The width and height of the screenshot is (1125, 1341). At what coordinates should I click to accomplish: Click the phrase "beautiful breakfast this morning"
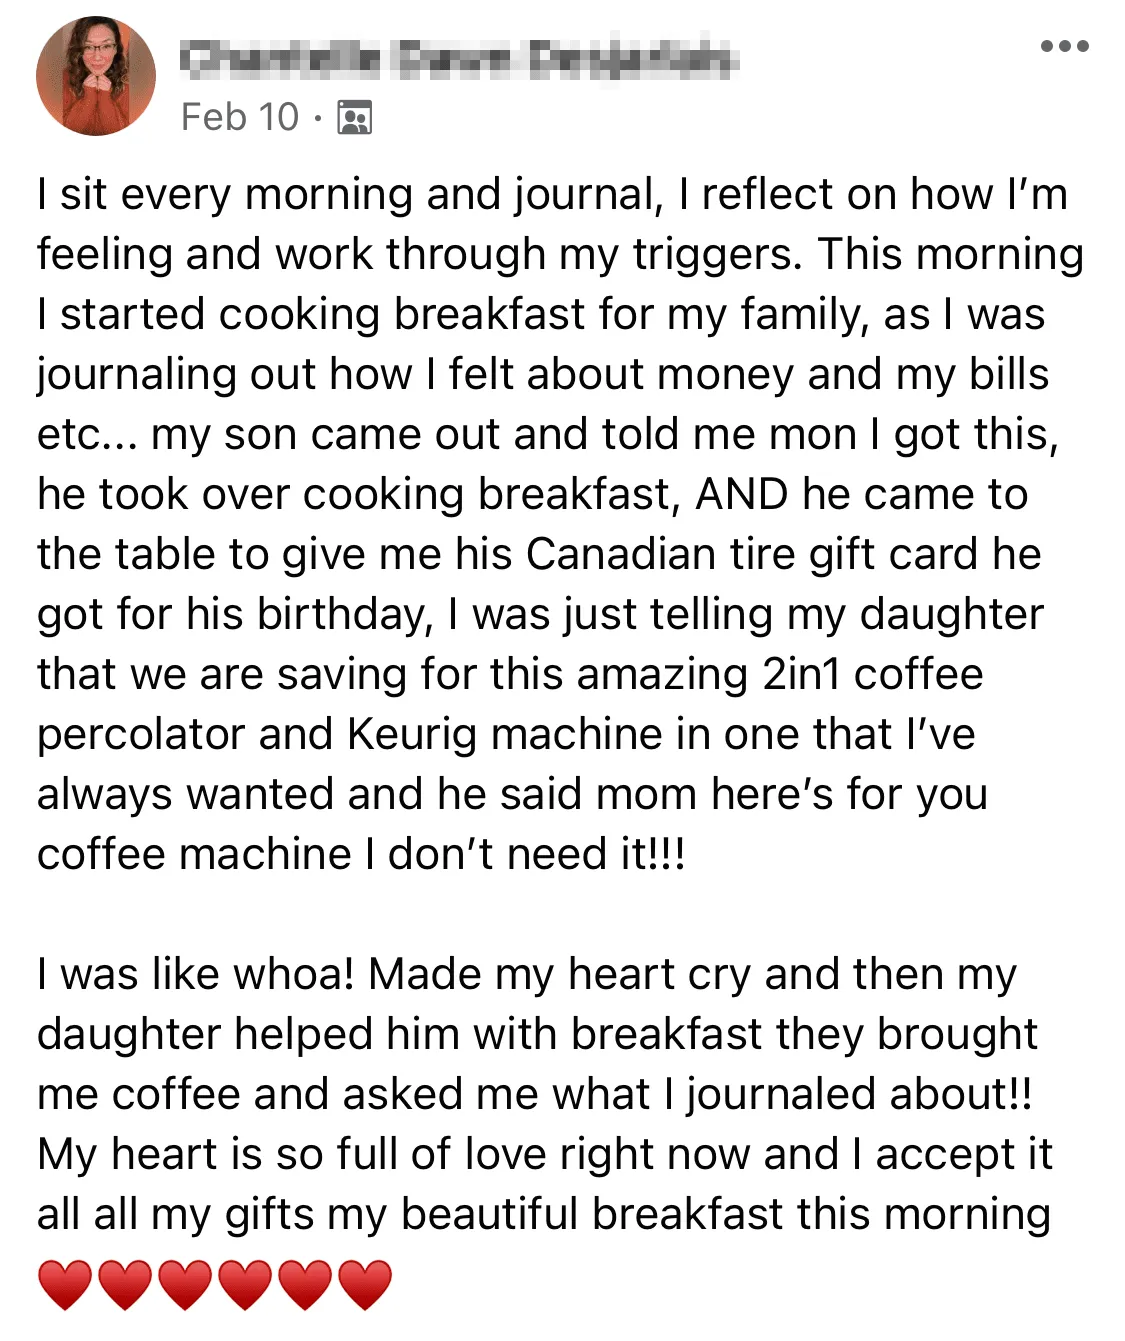[x=726, y=1214]
